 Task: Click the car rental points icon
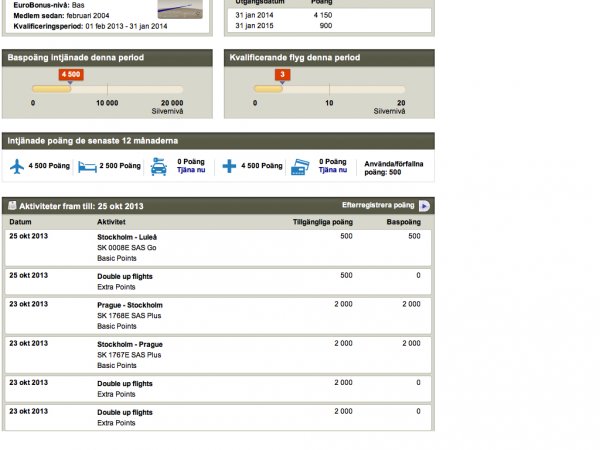159,166
